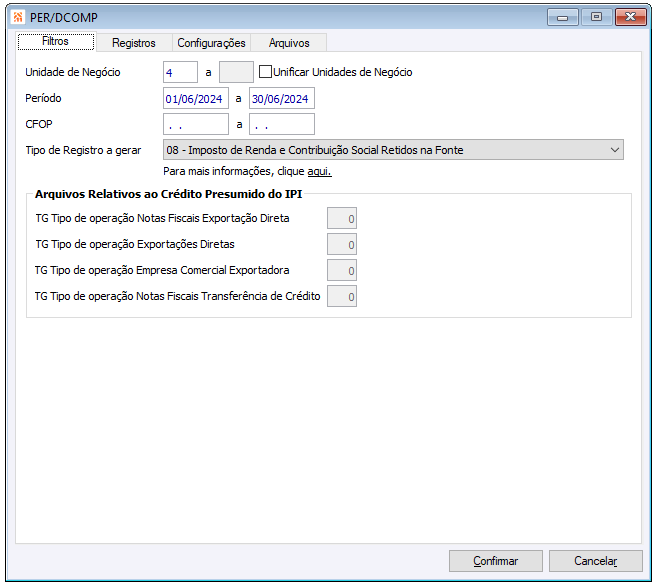The image size is (656, 584).
Task: Click the Unidade de Negócio end field
Action: click(236, 72)
